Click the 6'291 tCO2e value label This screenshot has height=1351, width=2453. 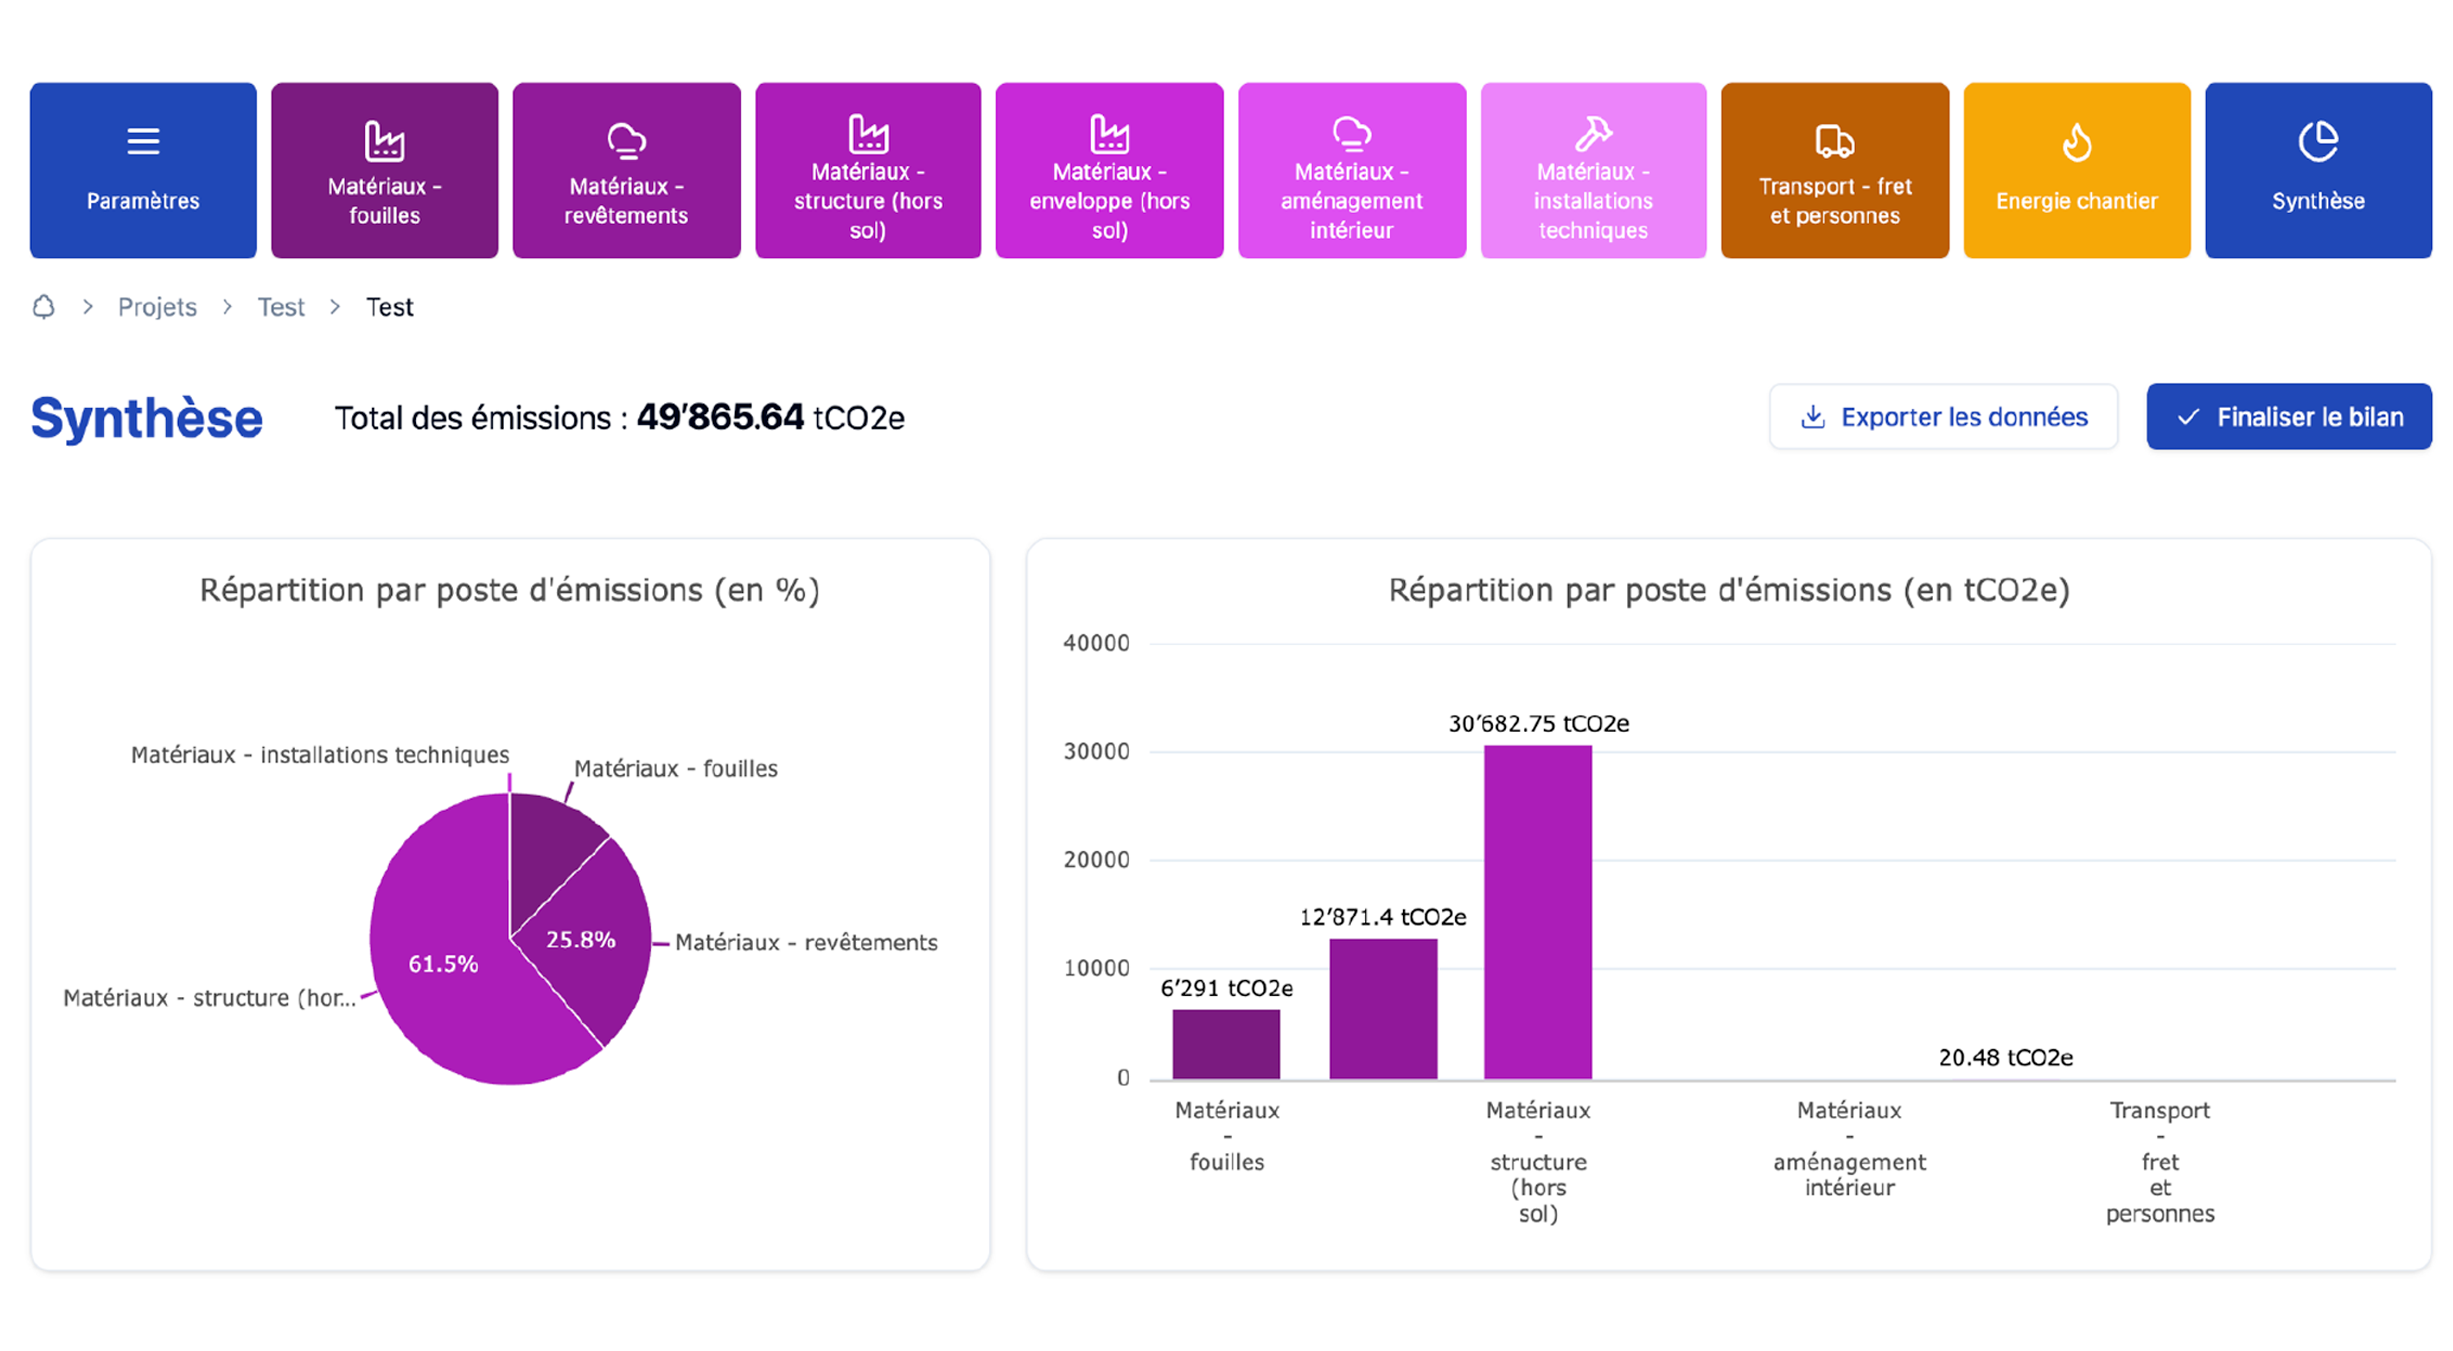(x=1227, y=989)
